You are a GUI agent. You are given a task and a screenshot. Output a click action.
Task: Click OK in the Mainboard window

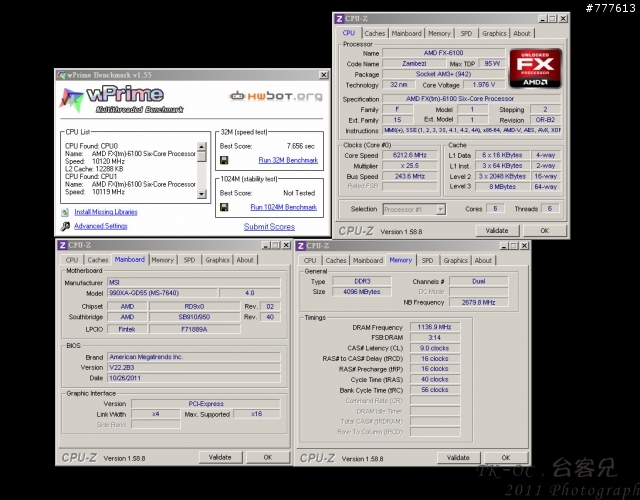pyautogui.click(x=268, y=458)
